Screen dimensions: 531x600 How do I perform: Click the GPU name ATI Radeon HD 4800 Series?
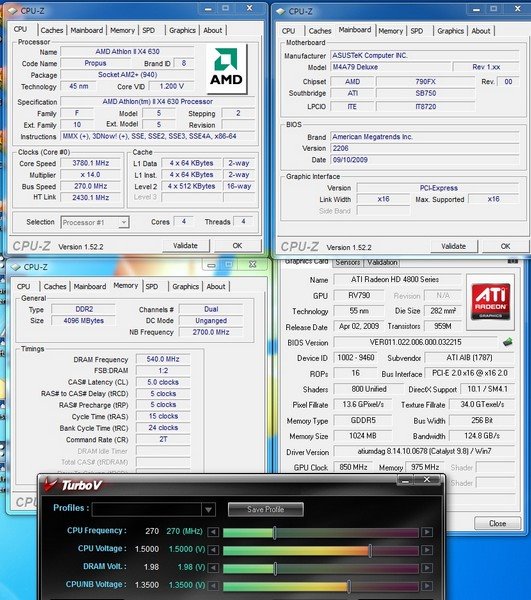pyautogui.click(x=397, y=279)
